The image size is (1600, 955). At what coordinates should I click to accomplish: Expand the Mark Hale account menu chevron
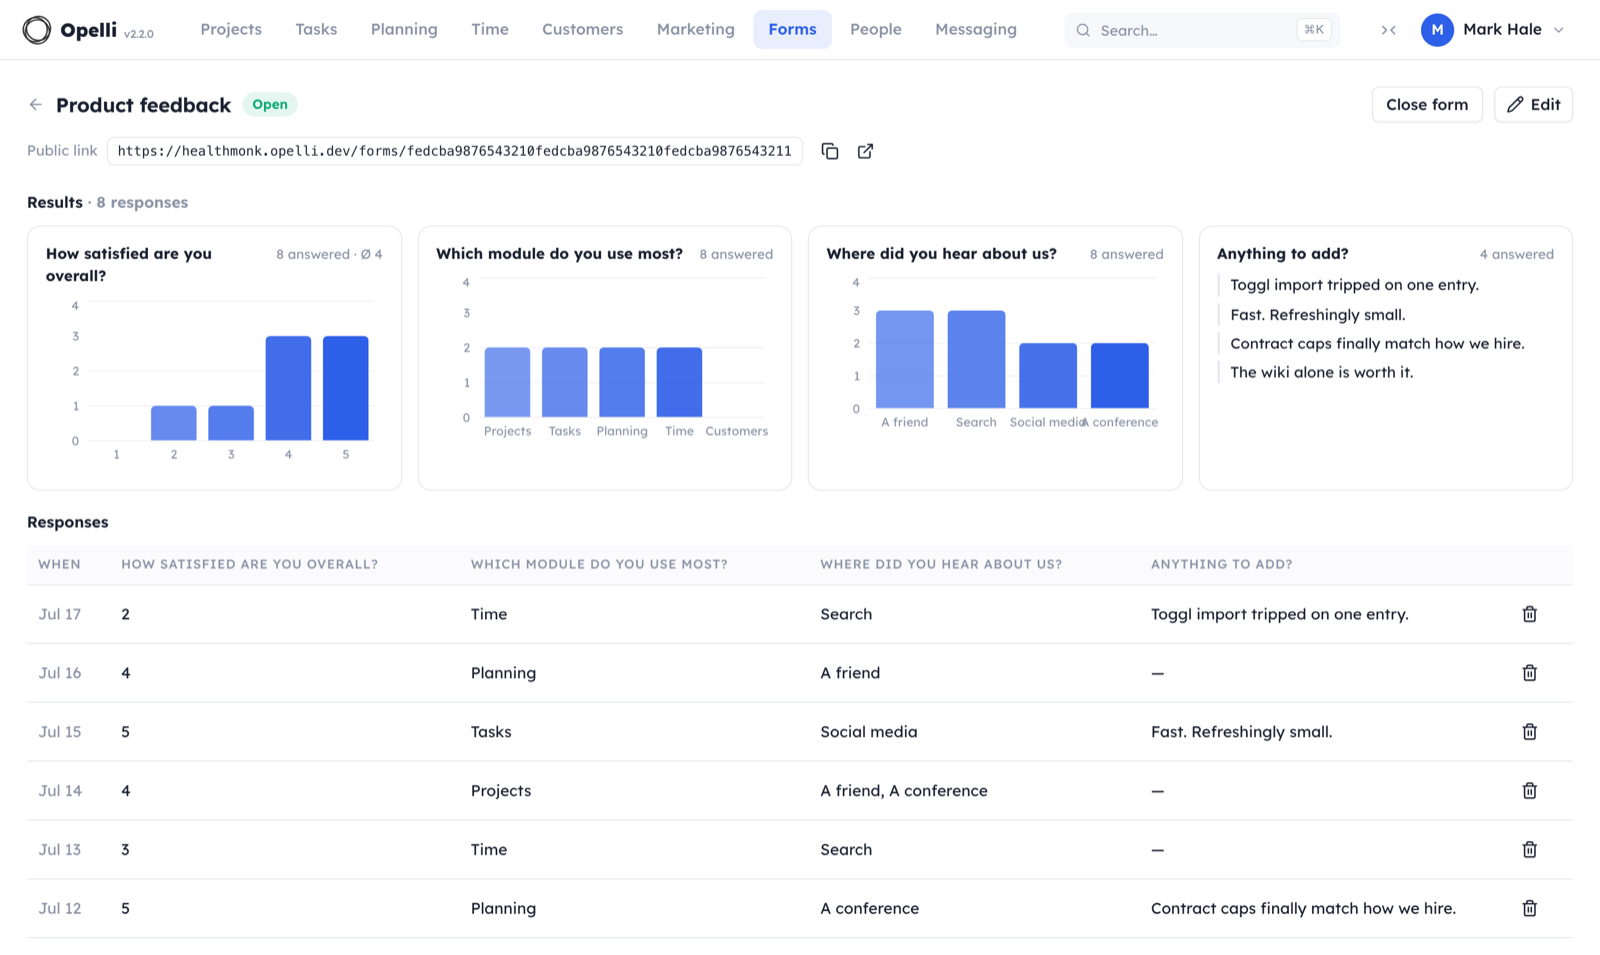[1558, 30]
